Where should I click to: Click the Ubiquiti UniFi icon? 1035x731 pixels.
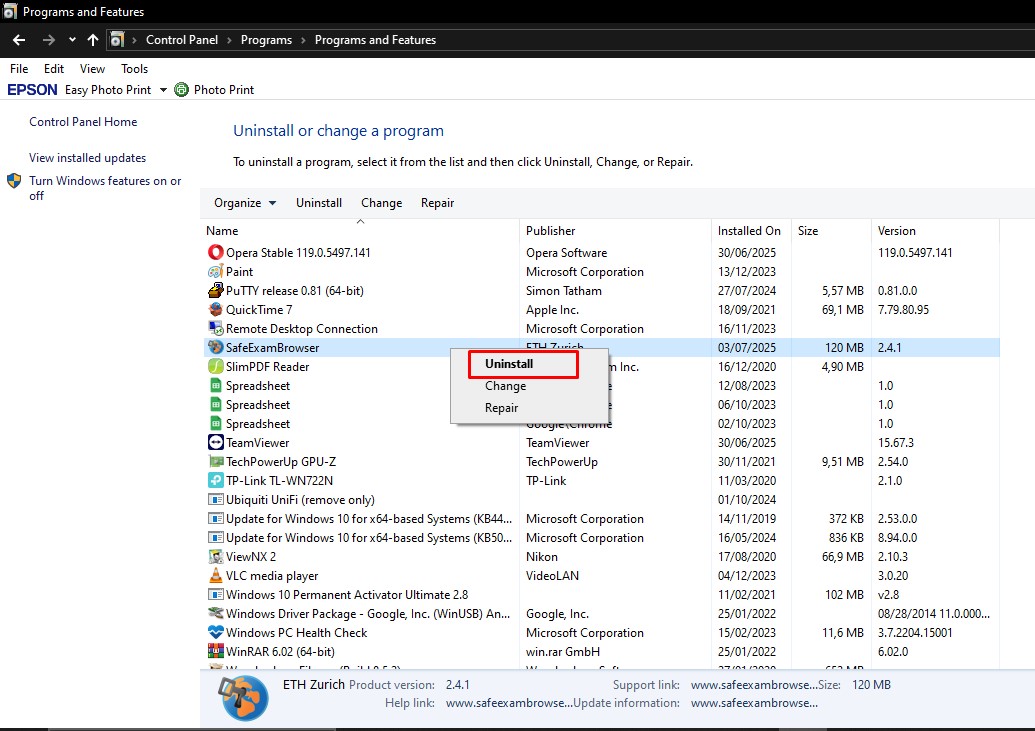[x=215, y=500]
